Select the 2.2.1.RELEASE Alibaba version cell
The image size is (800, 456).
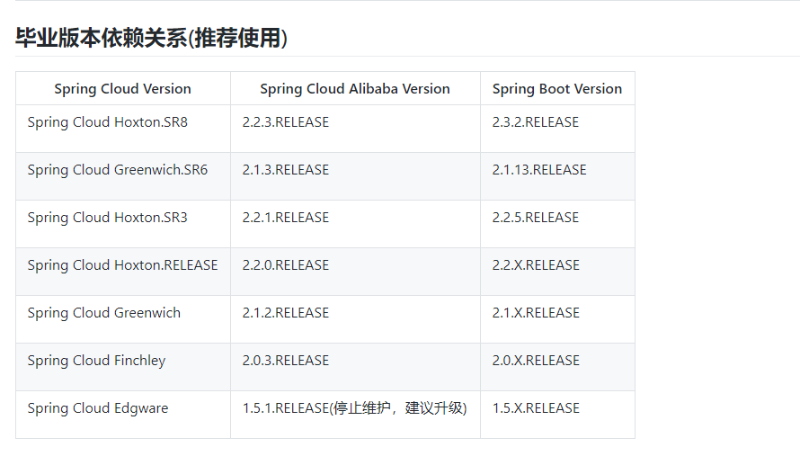point(355,224)
